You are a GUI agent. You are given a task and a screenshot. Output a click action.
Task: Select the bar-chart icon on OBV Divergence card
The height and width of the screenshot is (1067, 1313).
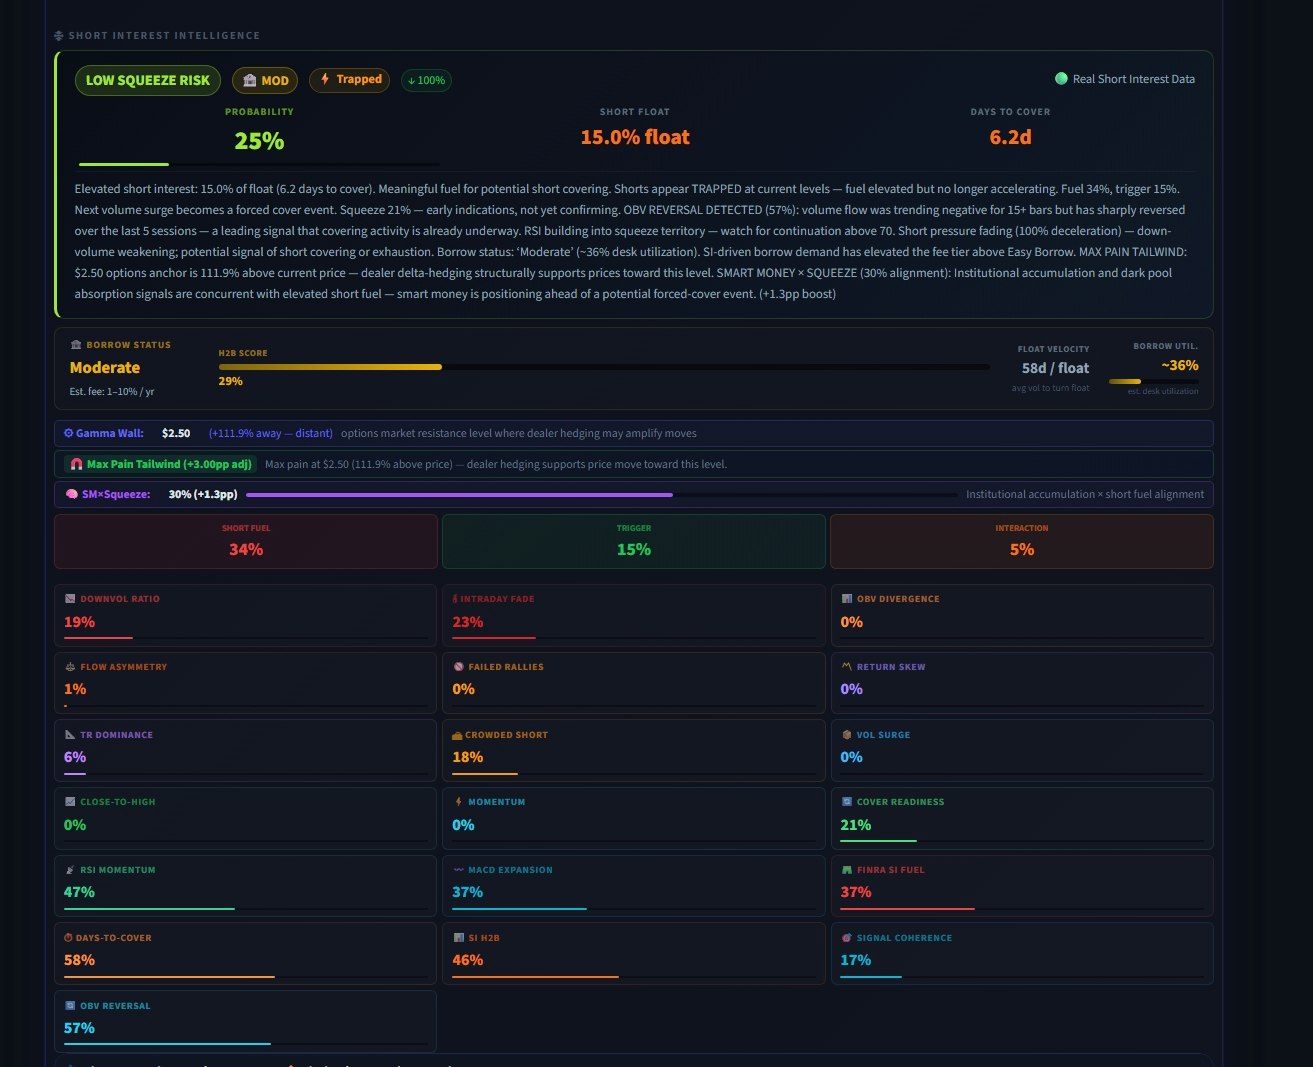846,598
